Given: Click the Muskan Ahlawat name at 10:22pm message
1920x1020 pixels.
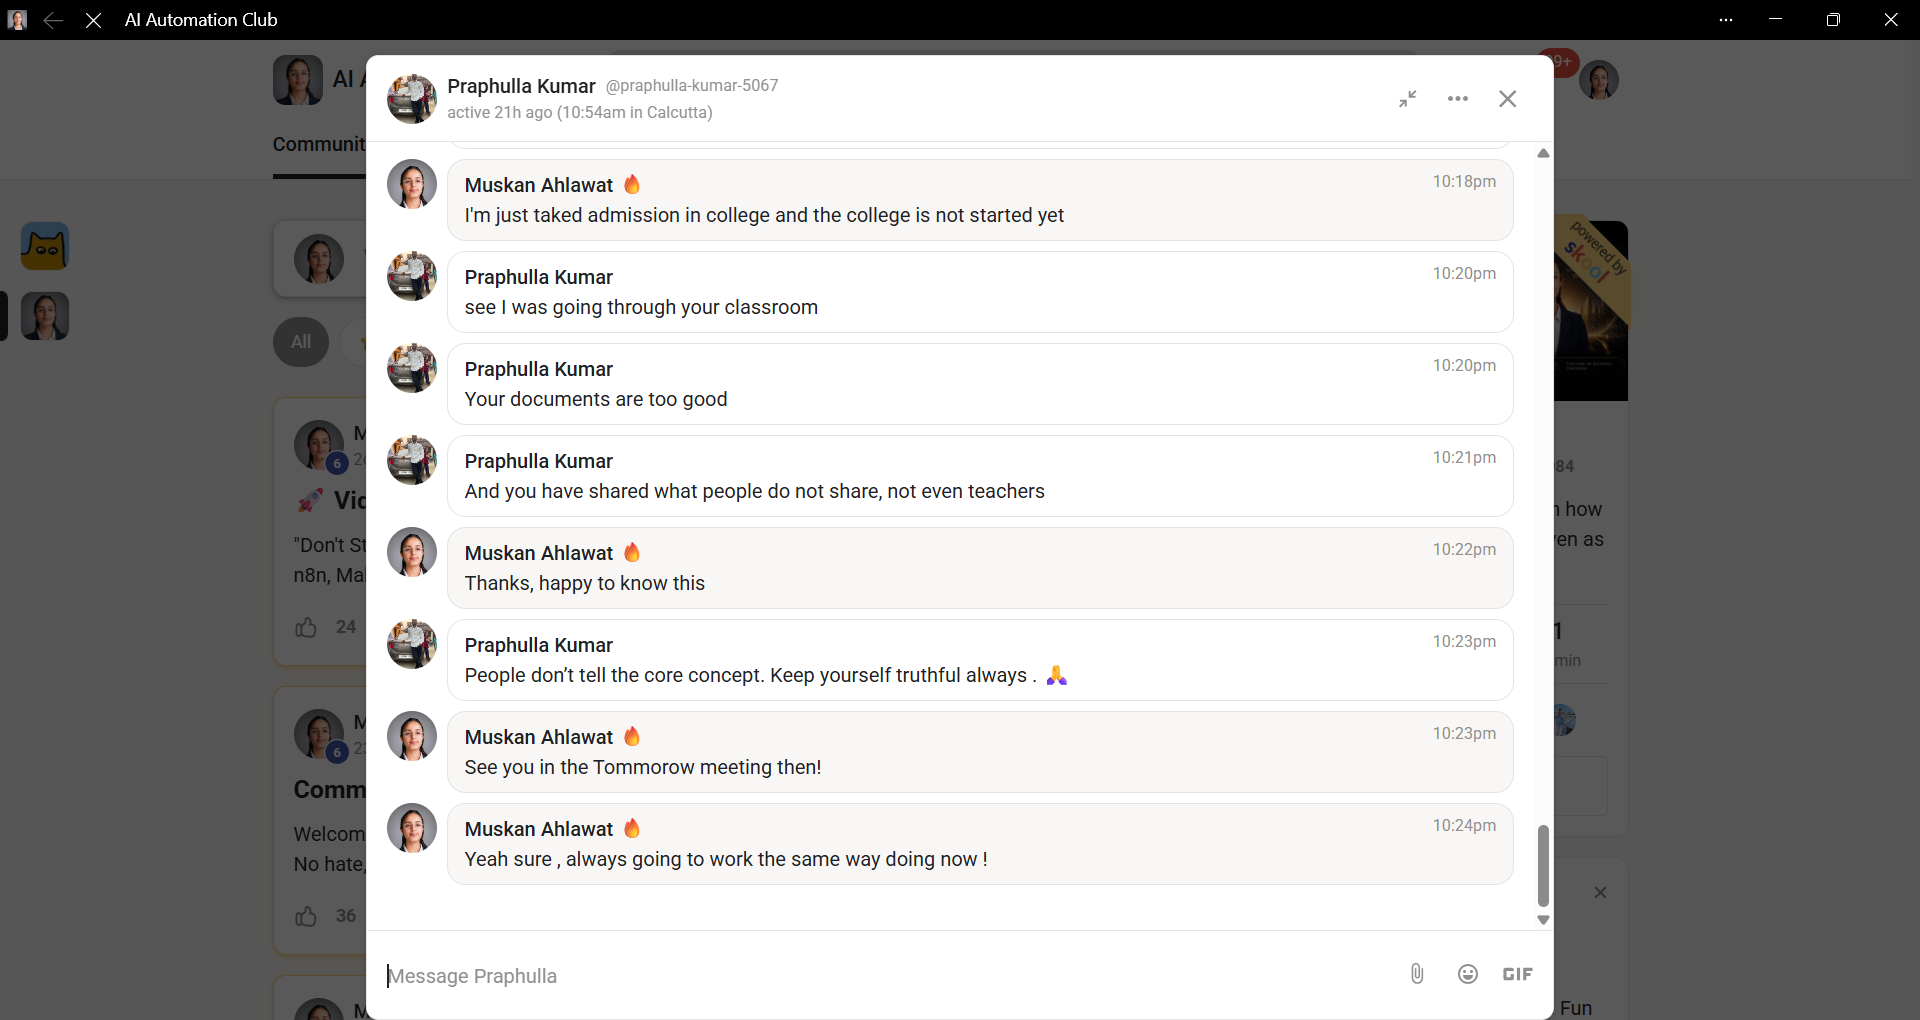Looking at the screenshot, I should tap(539, 553).
